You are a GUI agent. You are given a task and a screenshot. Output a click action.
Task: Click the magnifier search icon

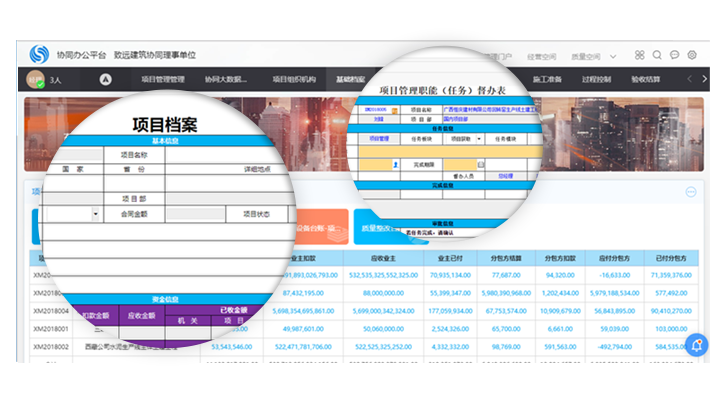(x=657, y=55)
